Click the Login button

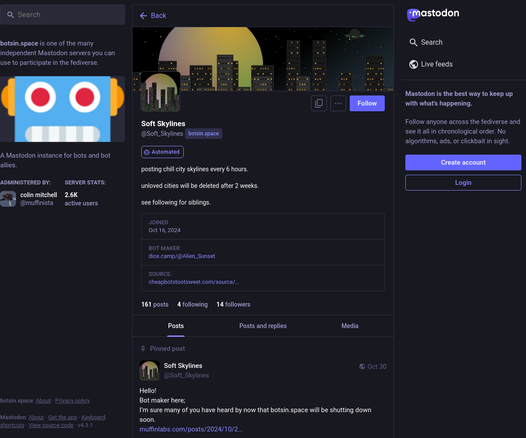(463, 183)
